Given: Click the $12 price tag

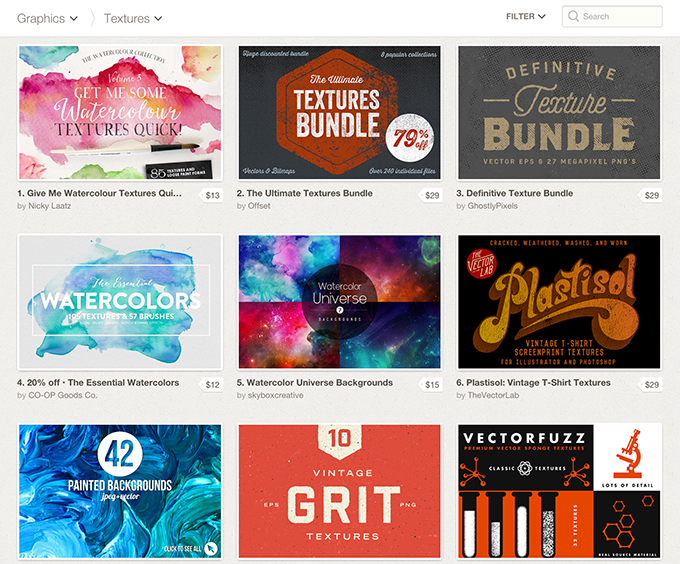Looking at the screenshot, I should point(212,385).
